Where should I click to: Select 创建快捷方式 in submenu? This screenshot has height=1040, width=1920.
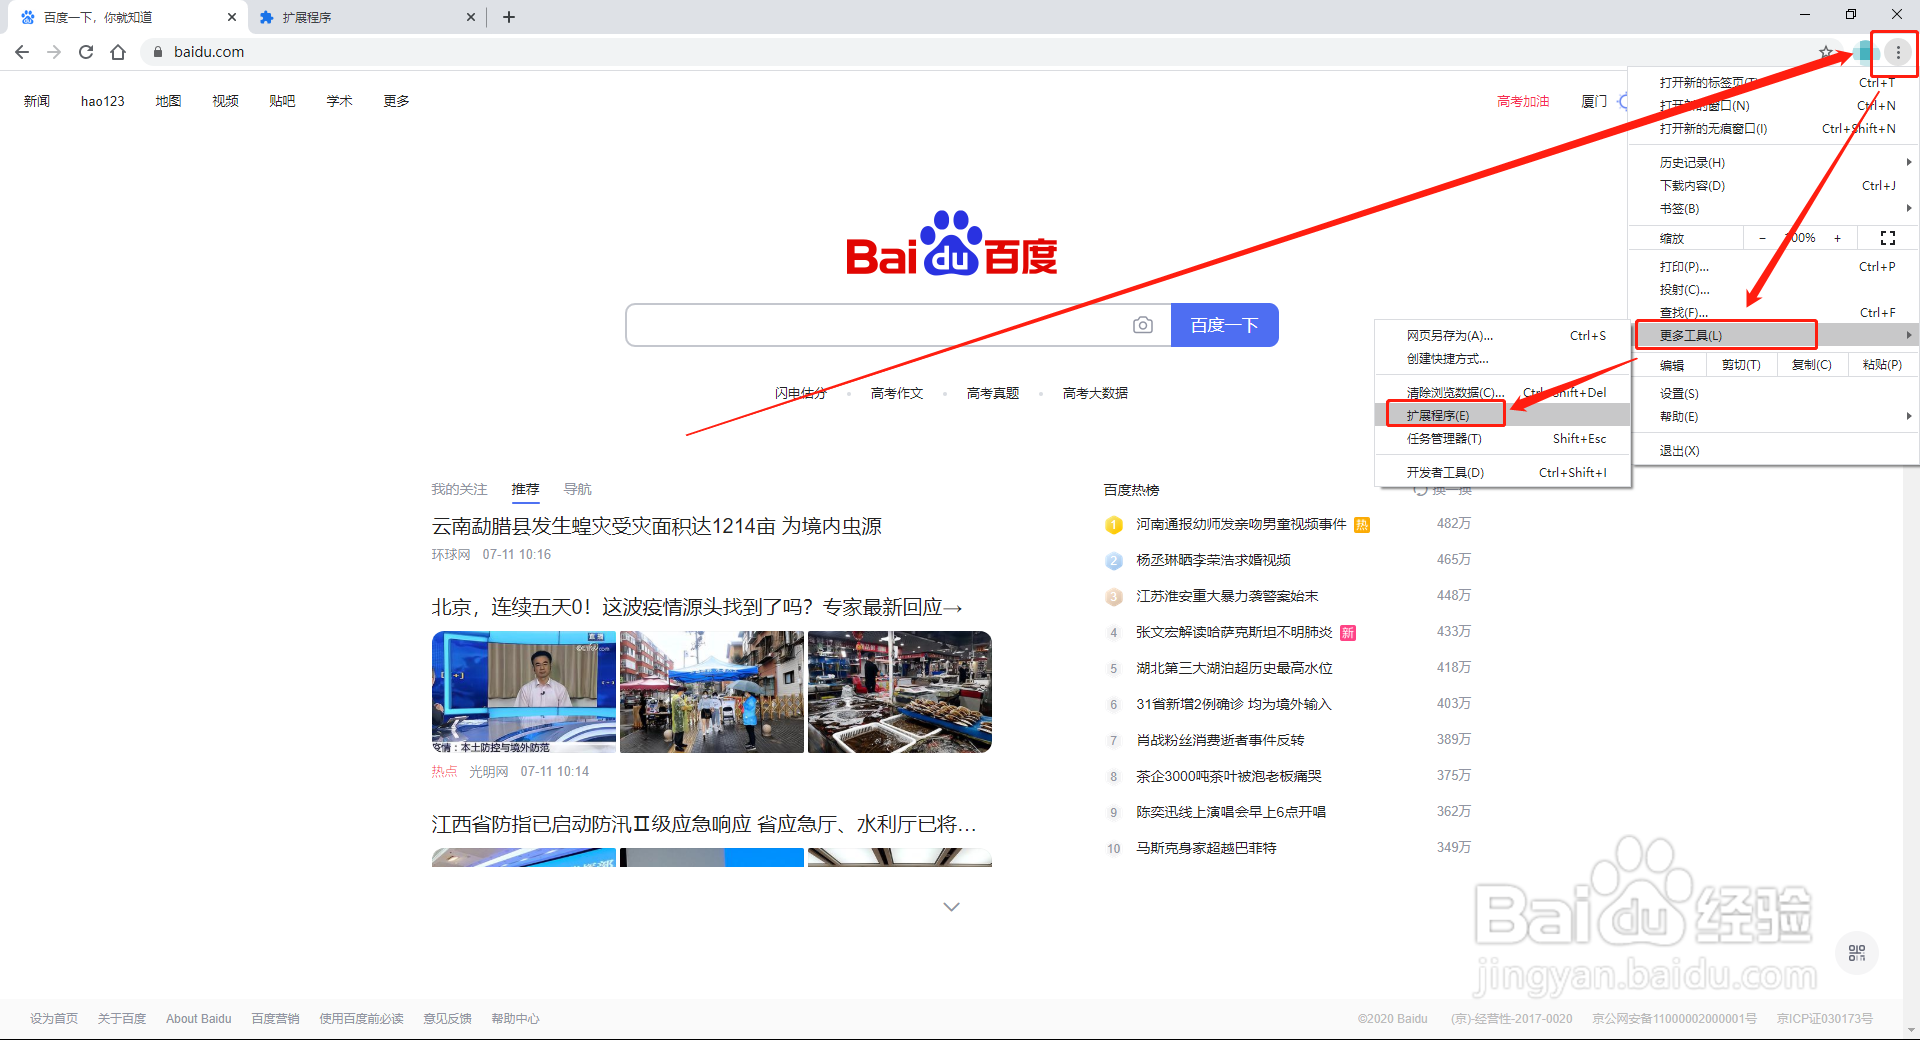tap(1503, 358)
